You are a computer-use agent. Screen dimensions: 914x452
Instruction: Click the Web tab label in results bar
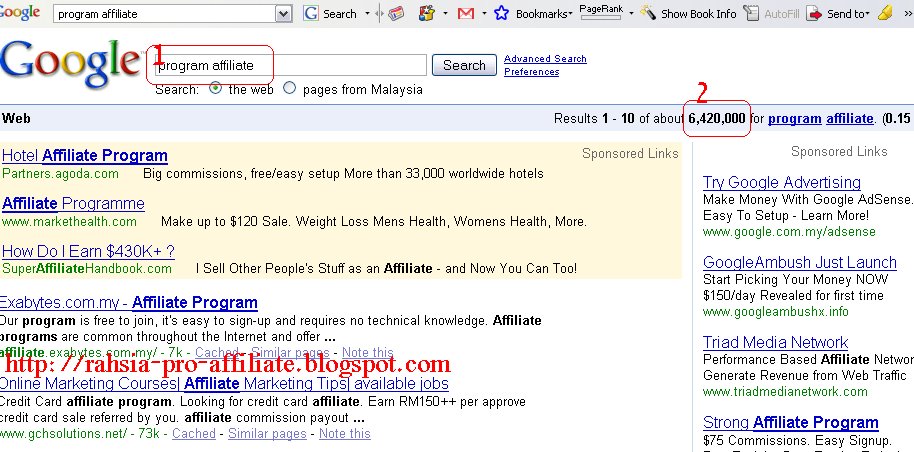click(16, 118)
